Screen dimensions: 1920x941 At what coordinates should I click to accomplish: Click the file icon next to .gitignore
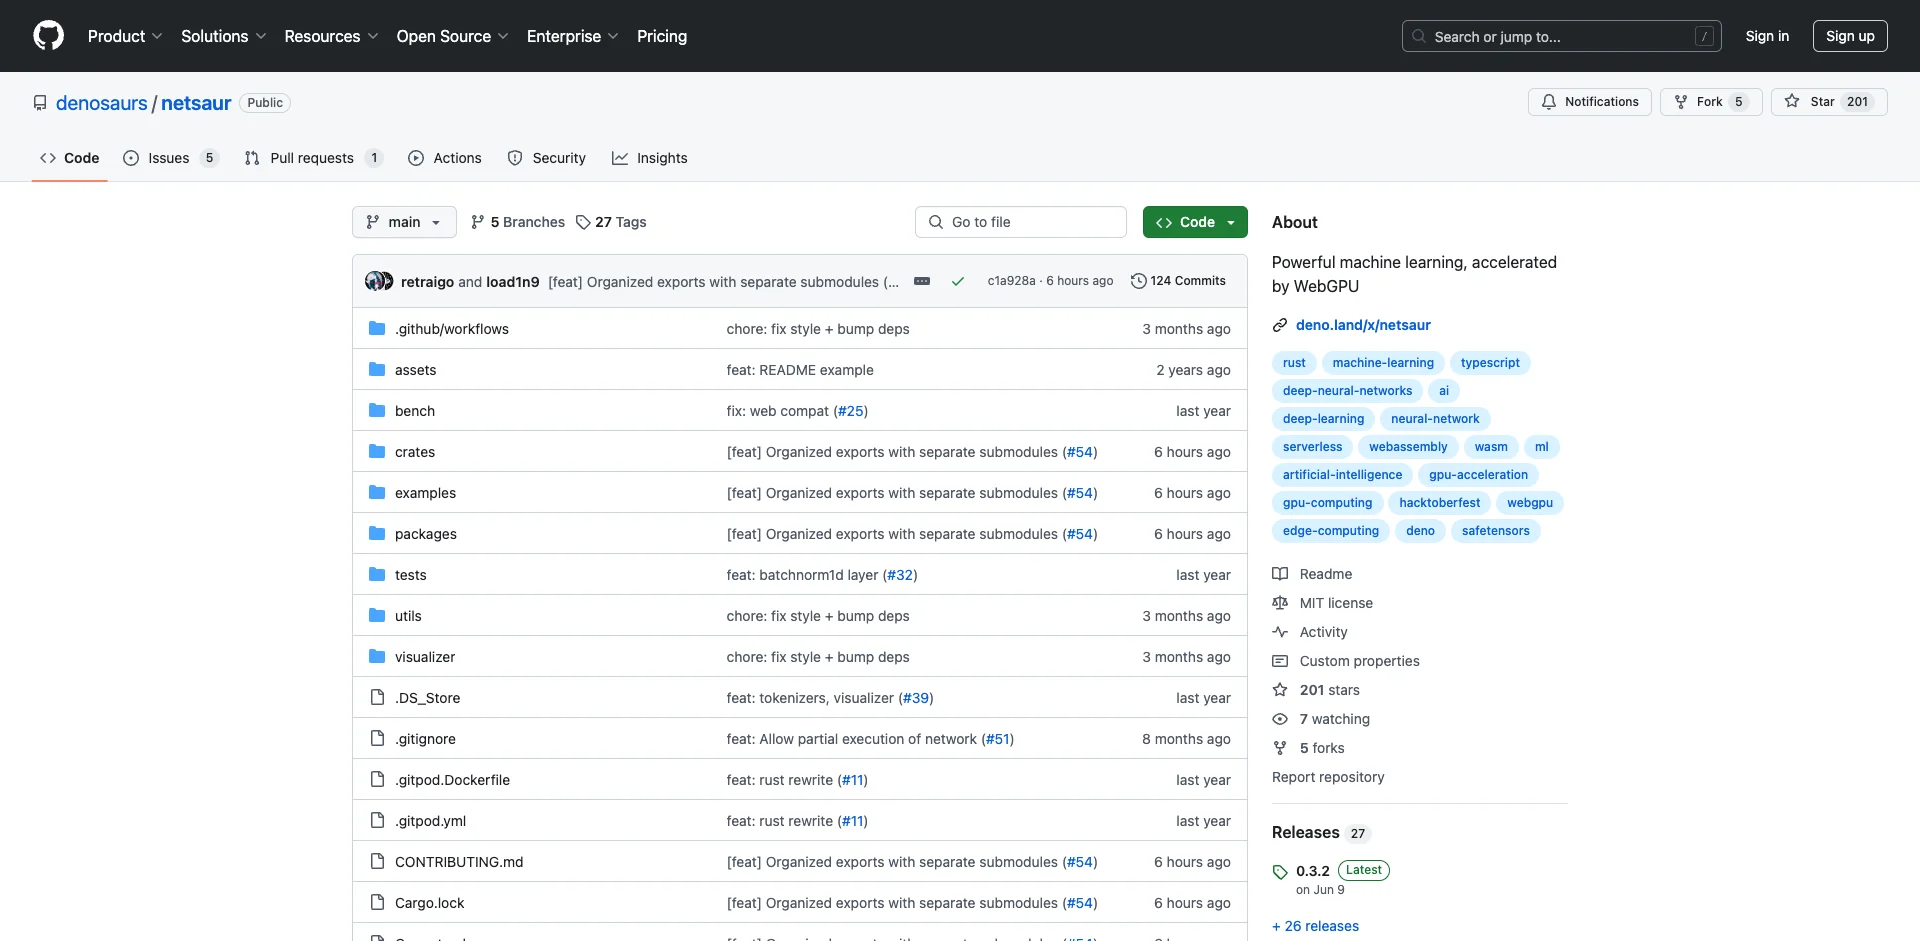point(377,739)
